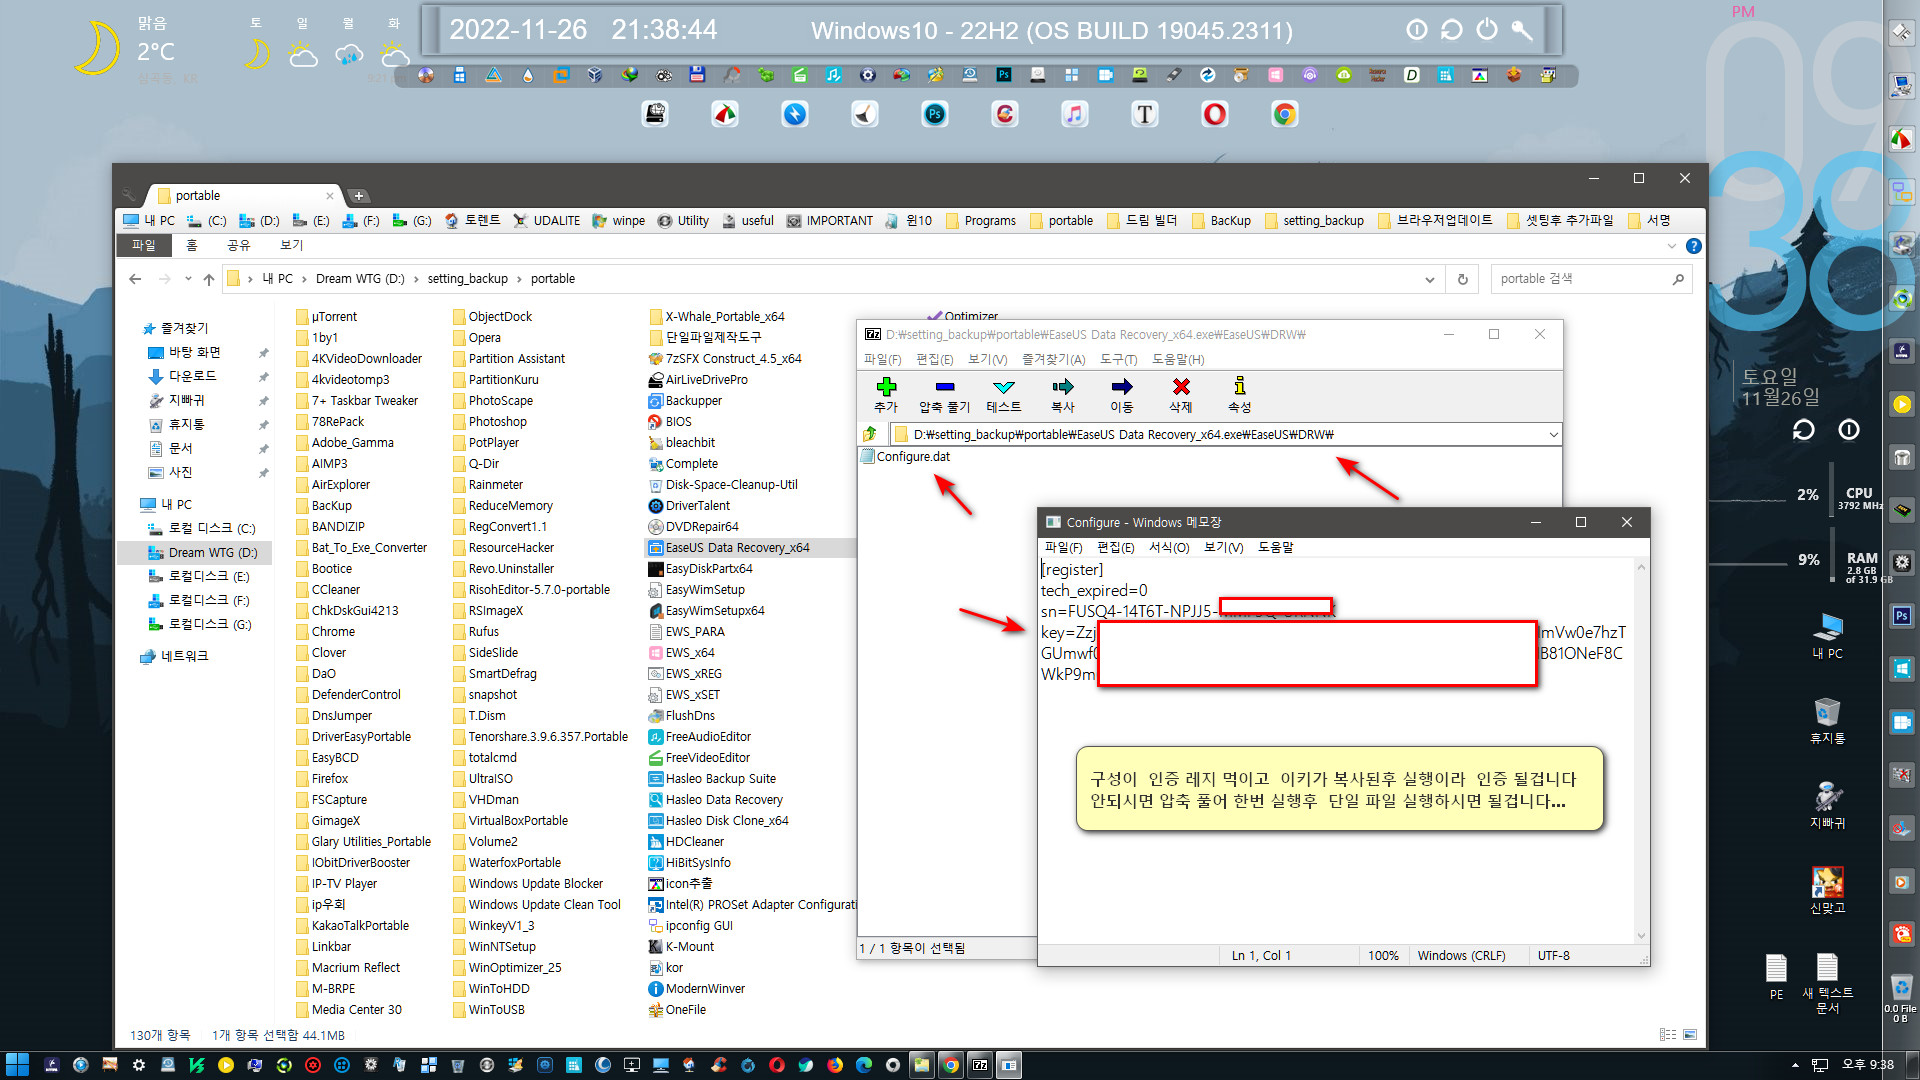Click Utility bookmark in links bar
The width and height of the screenshot is (1920, 1080).
coord(683,220)
